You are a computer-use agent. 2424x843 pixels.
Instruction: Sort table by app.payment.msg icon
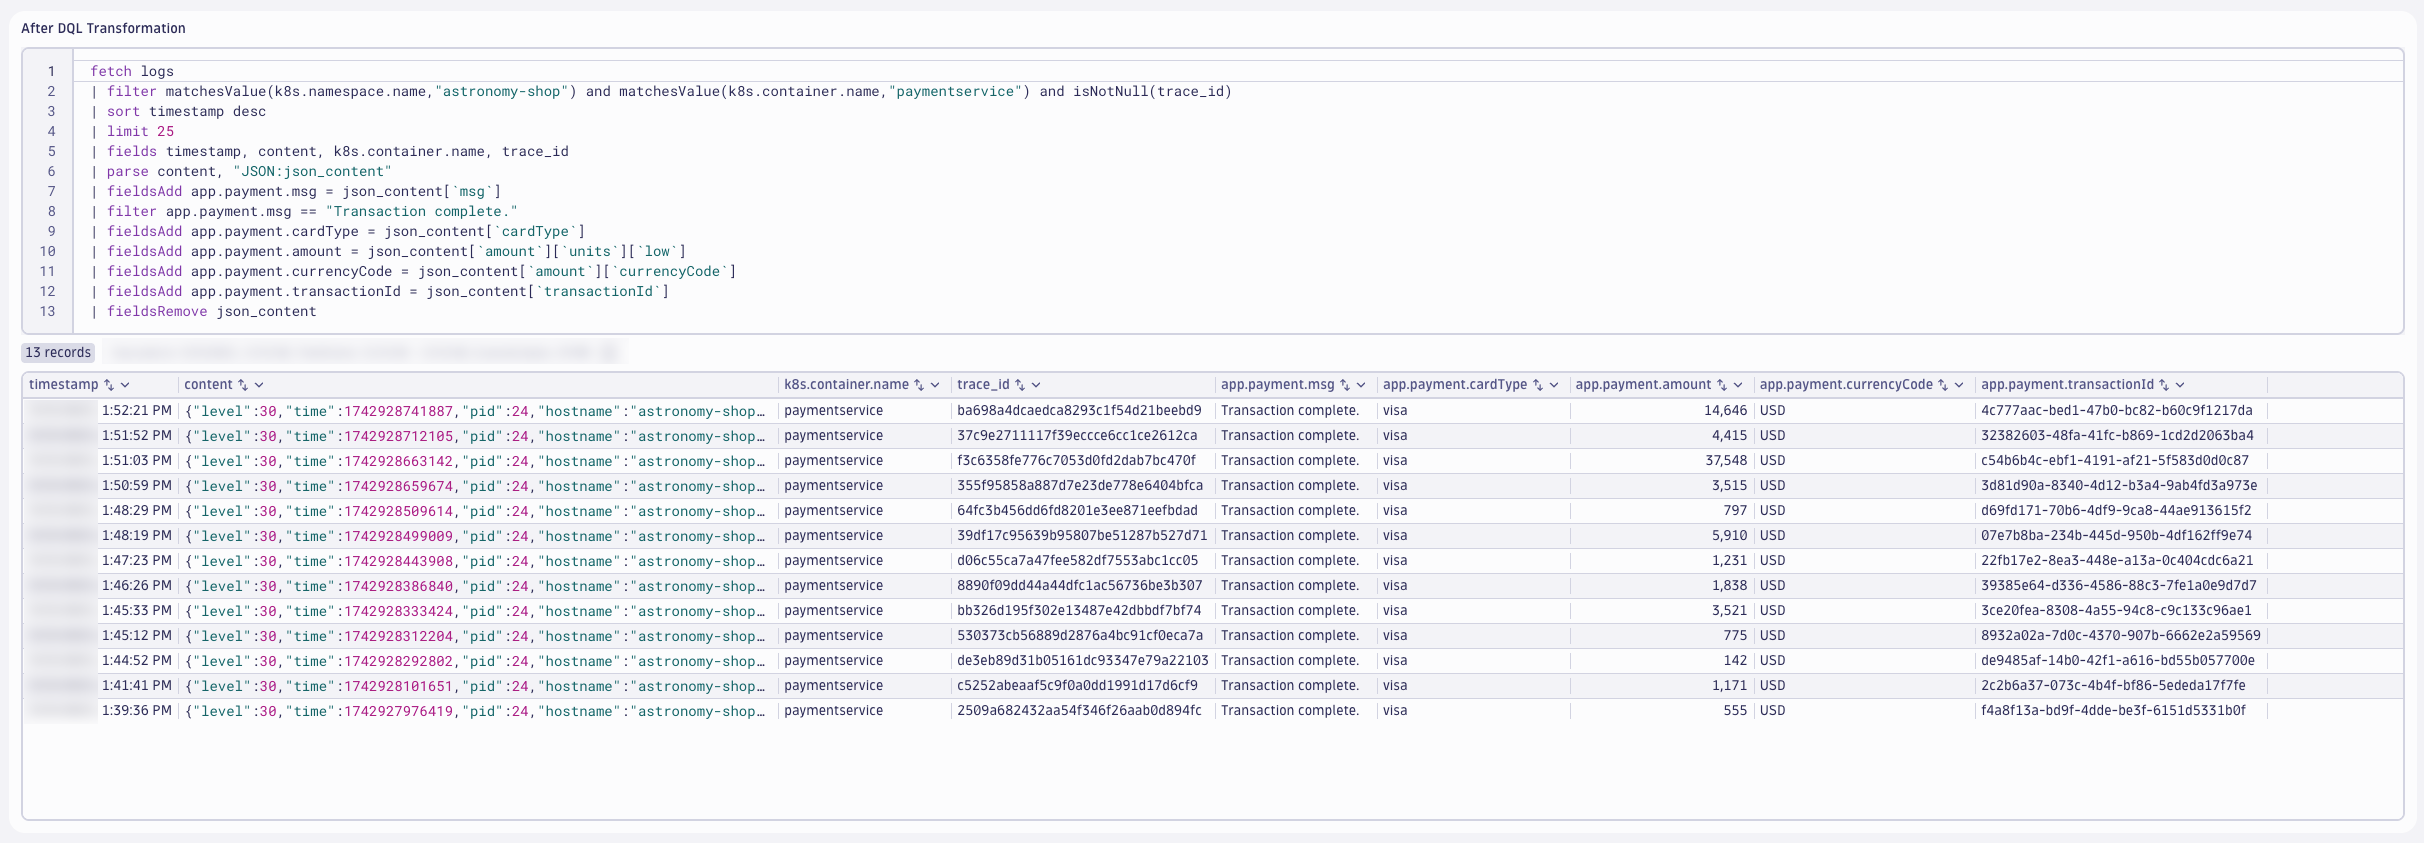coord(1344,385)
